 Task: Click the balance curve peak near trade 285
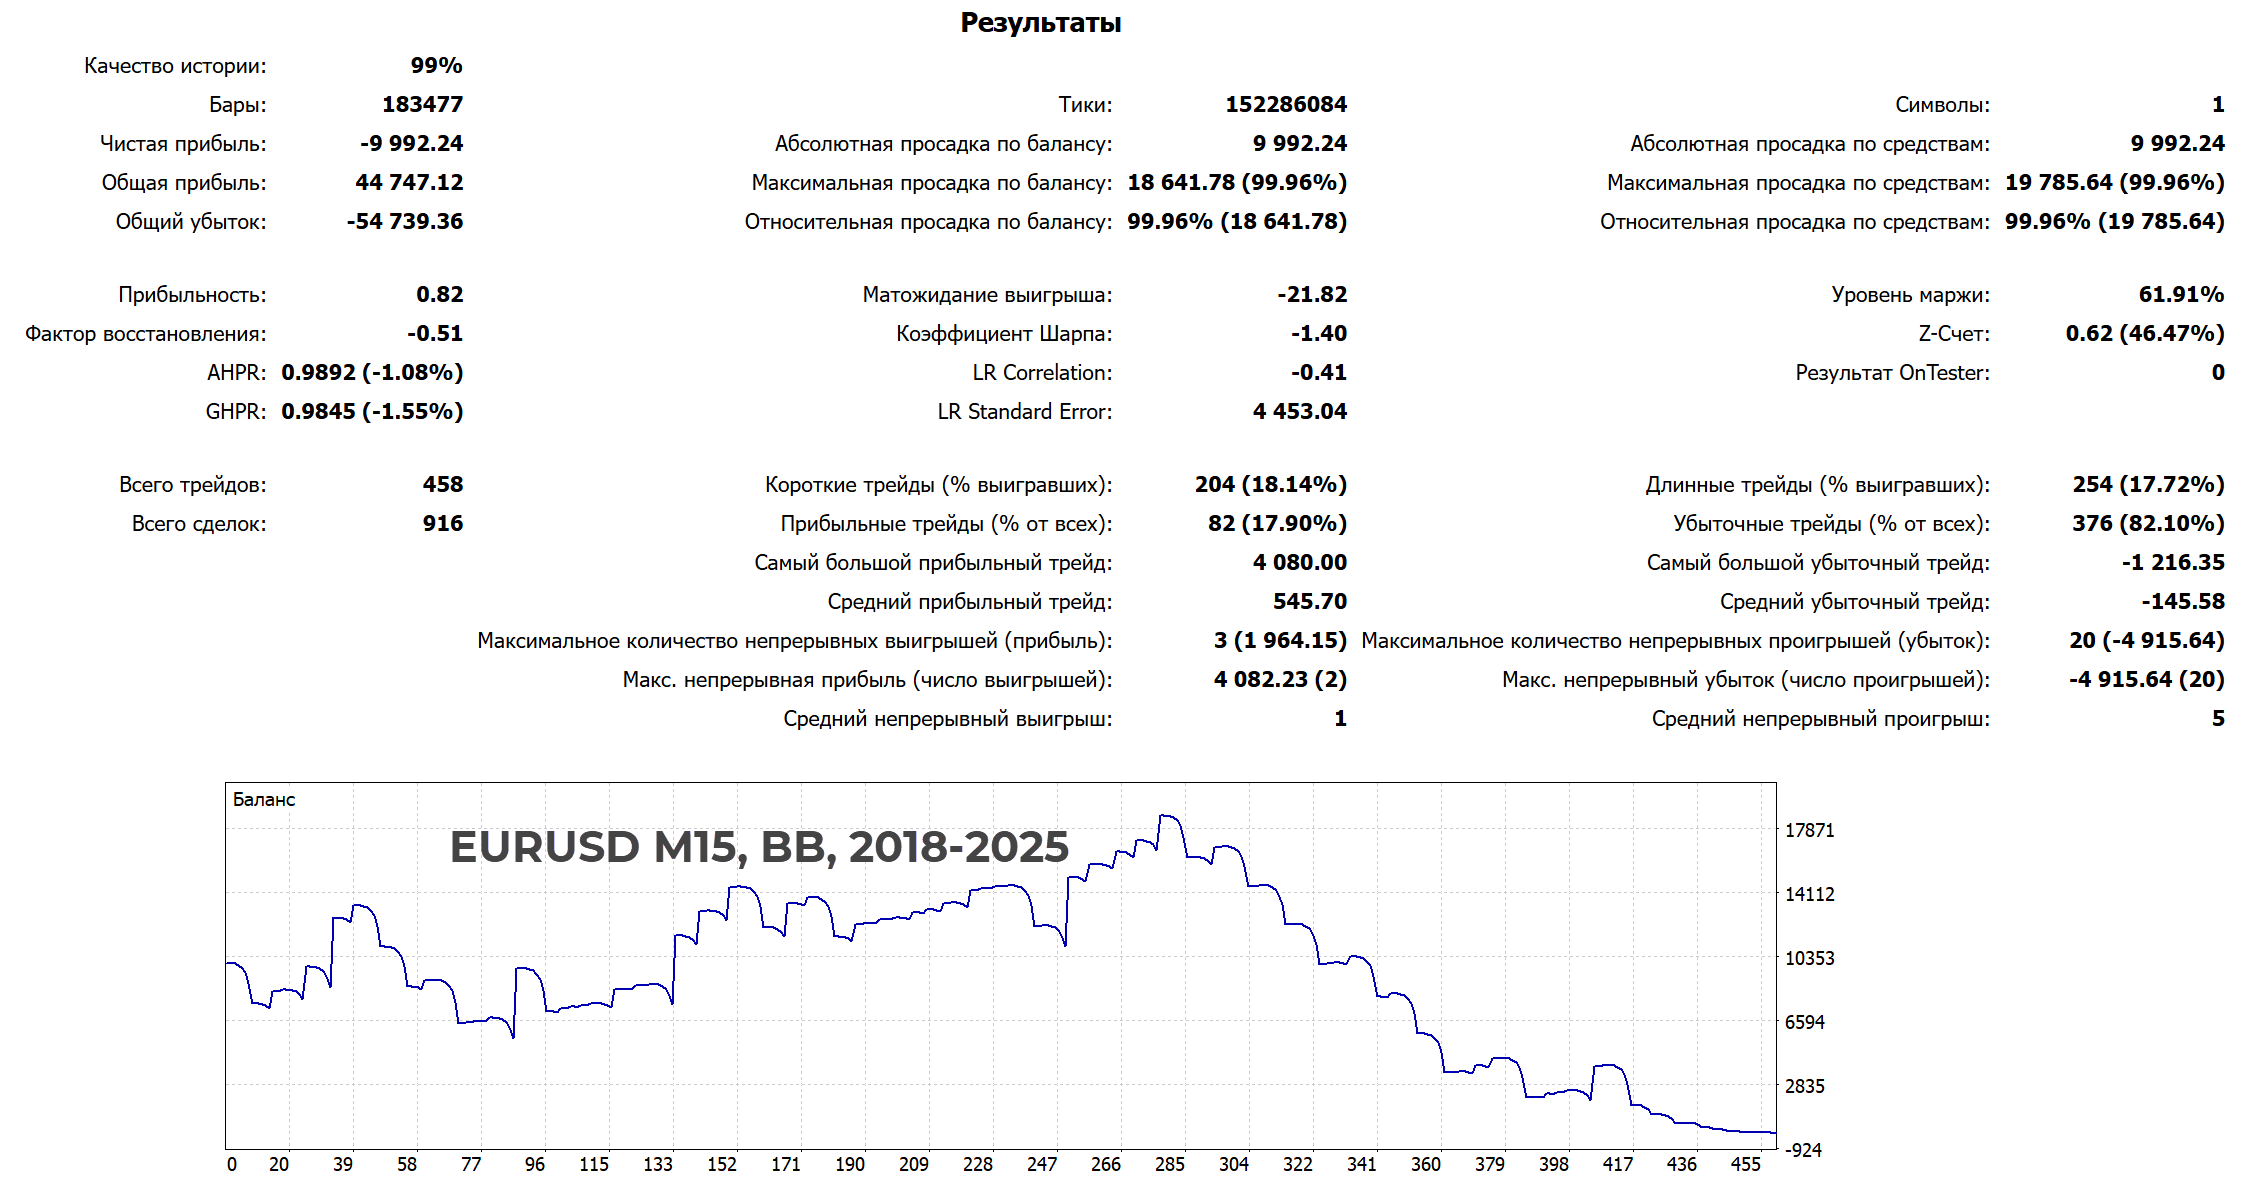(1166, 816)
